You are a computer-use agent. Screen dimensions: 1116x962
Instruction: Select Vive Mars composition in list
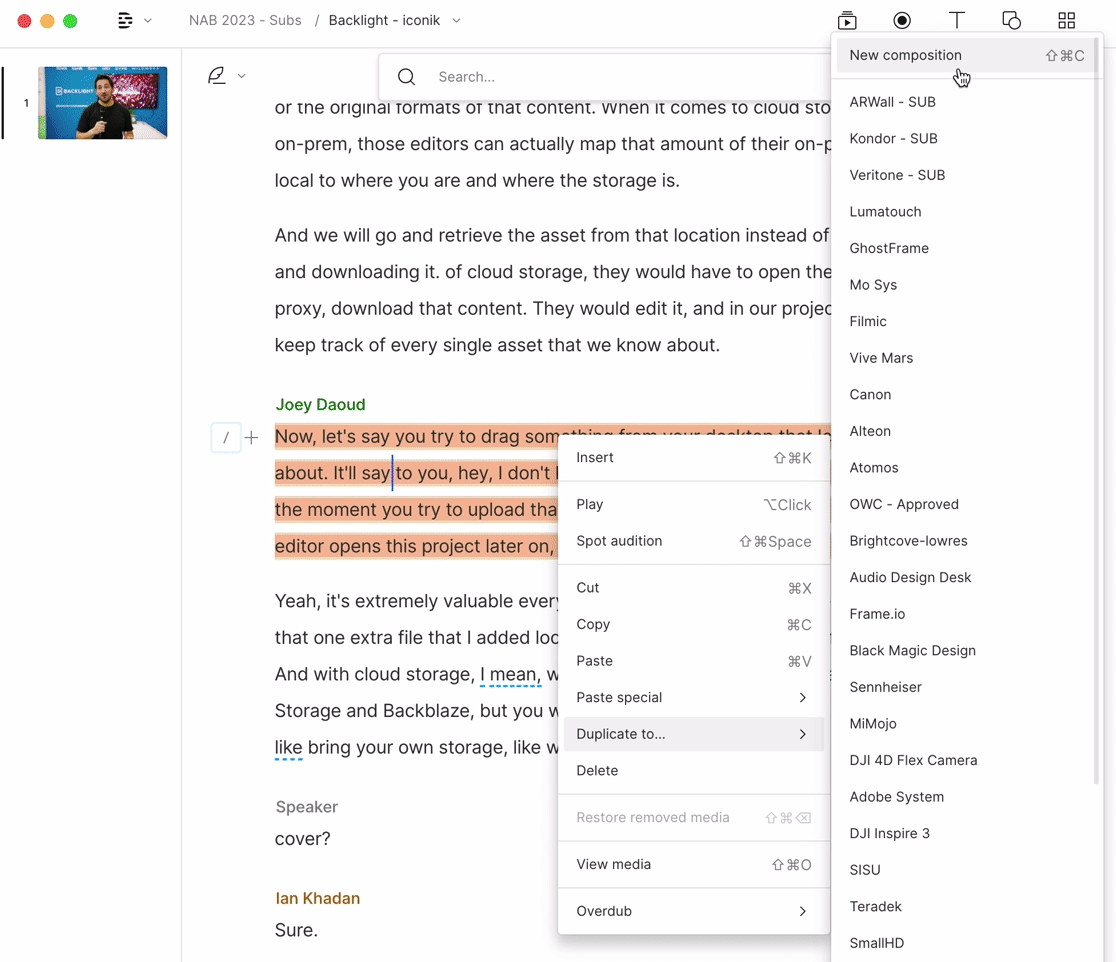966,358
